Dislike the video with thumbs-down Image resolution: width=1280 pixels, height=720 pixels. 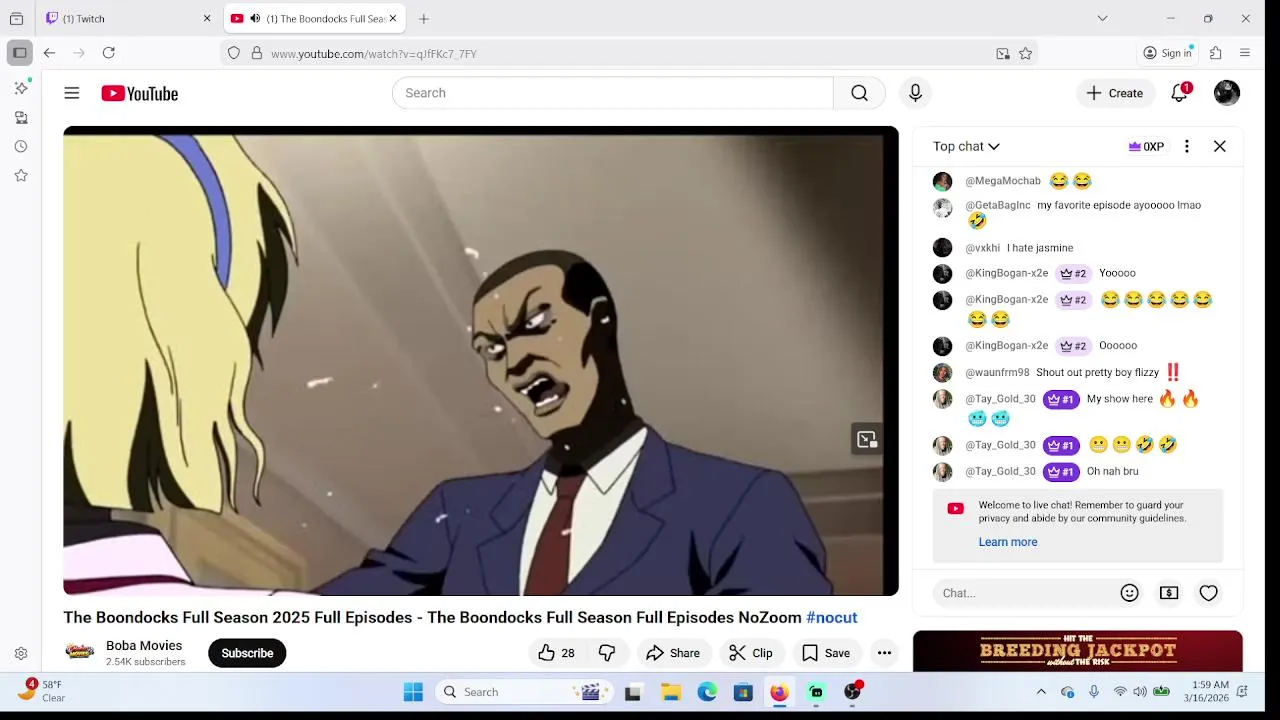(607, 653)
